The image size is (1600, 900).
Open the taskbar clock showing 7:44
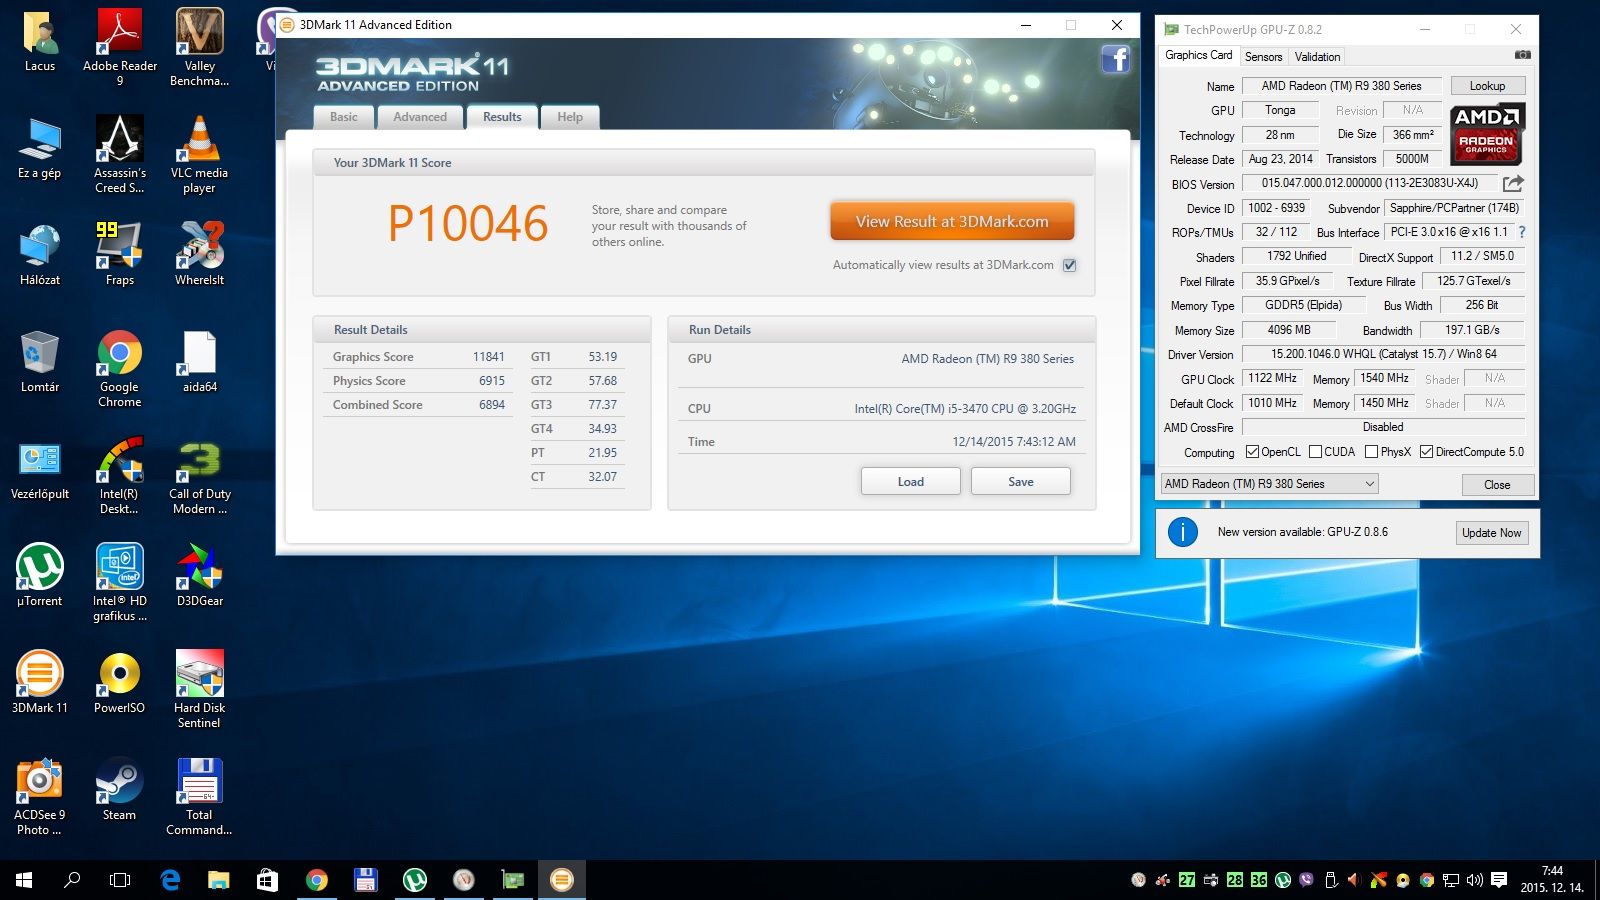pos(1552,880)
